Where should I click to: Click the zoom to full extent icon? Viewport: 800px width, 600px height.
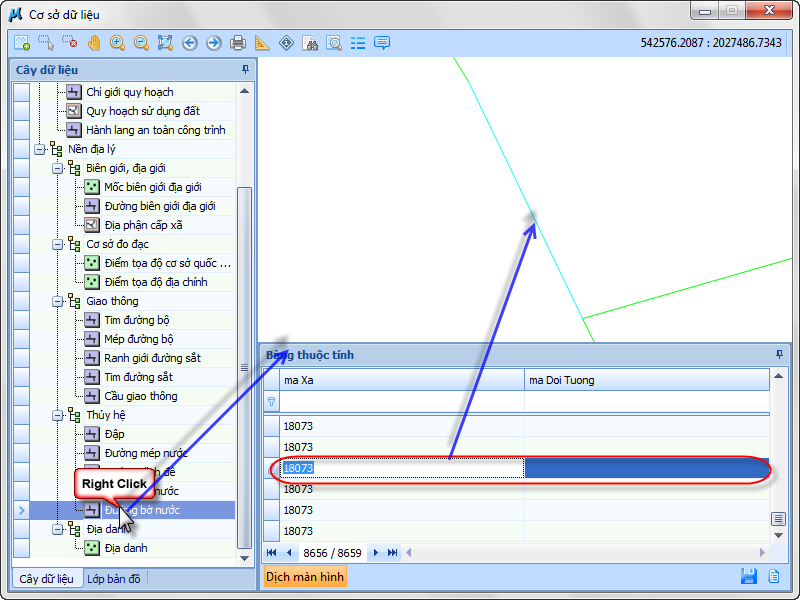tap(166, 43)
